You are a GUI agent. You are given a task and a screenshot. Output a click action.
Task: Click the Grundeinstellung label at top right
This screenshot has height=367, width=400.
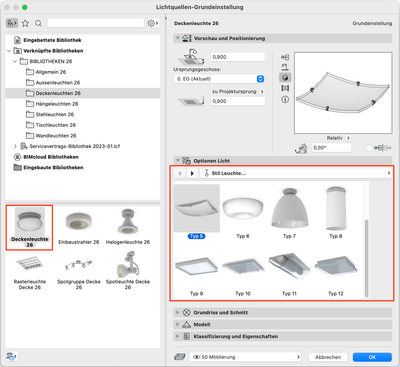click(372, 23)
